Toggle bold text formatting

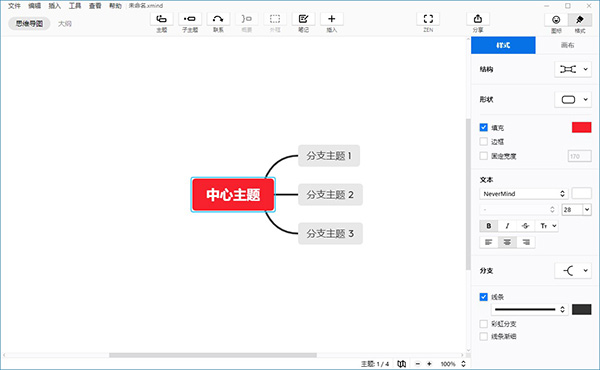pos(489,226)
